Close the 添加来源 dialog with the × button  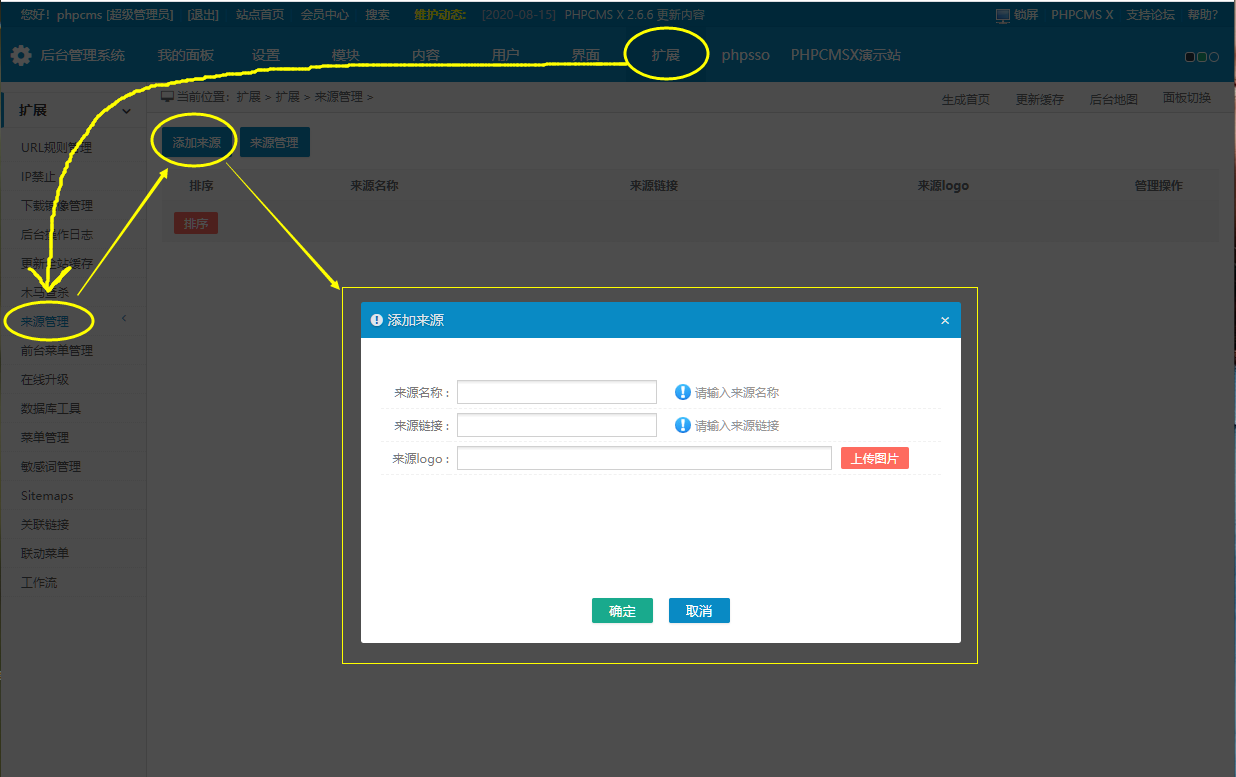point(945,321)
